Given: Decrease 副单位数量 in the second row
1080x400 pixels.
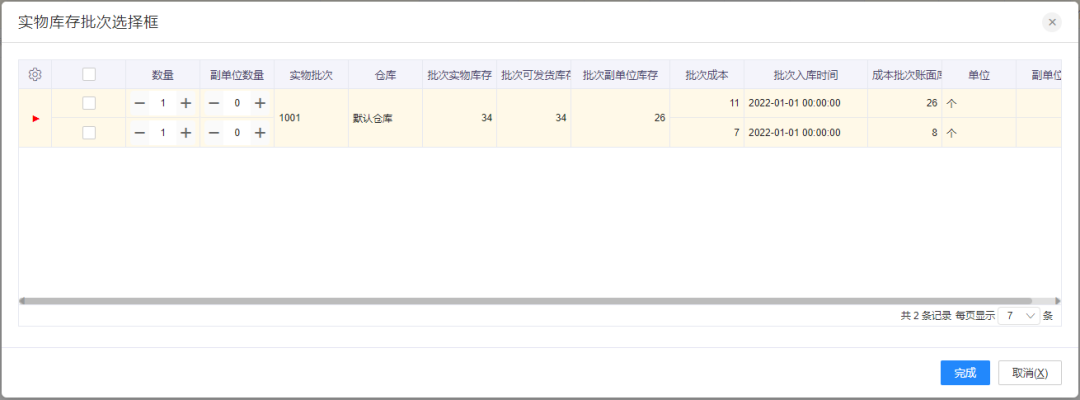Looking at the screenshot, I should coord(213,132).
